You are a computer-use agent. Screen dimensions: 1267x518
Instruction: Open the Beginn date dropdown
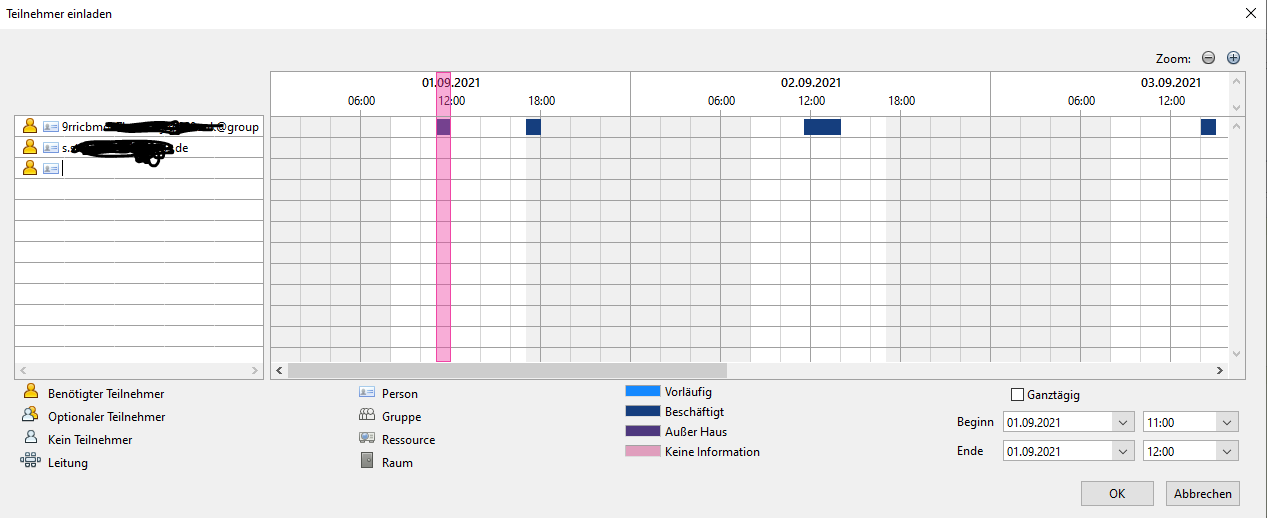click(1125, 422)
